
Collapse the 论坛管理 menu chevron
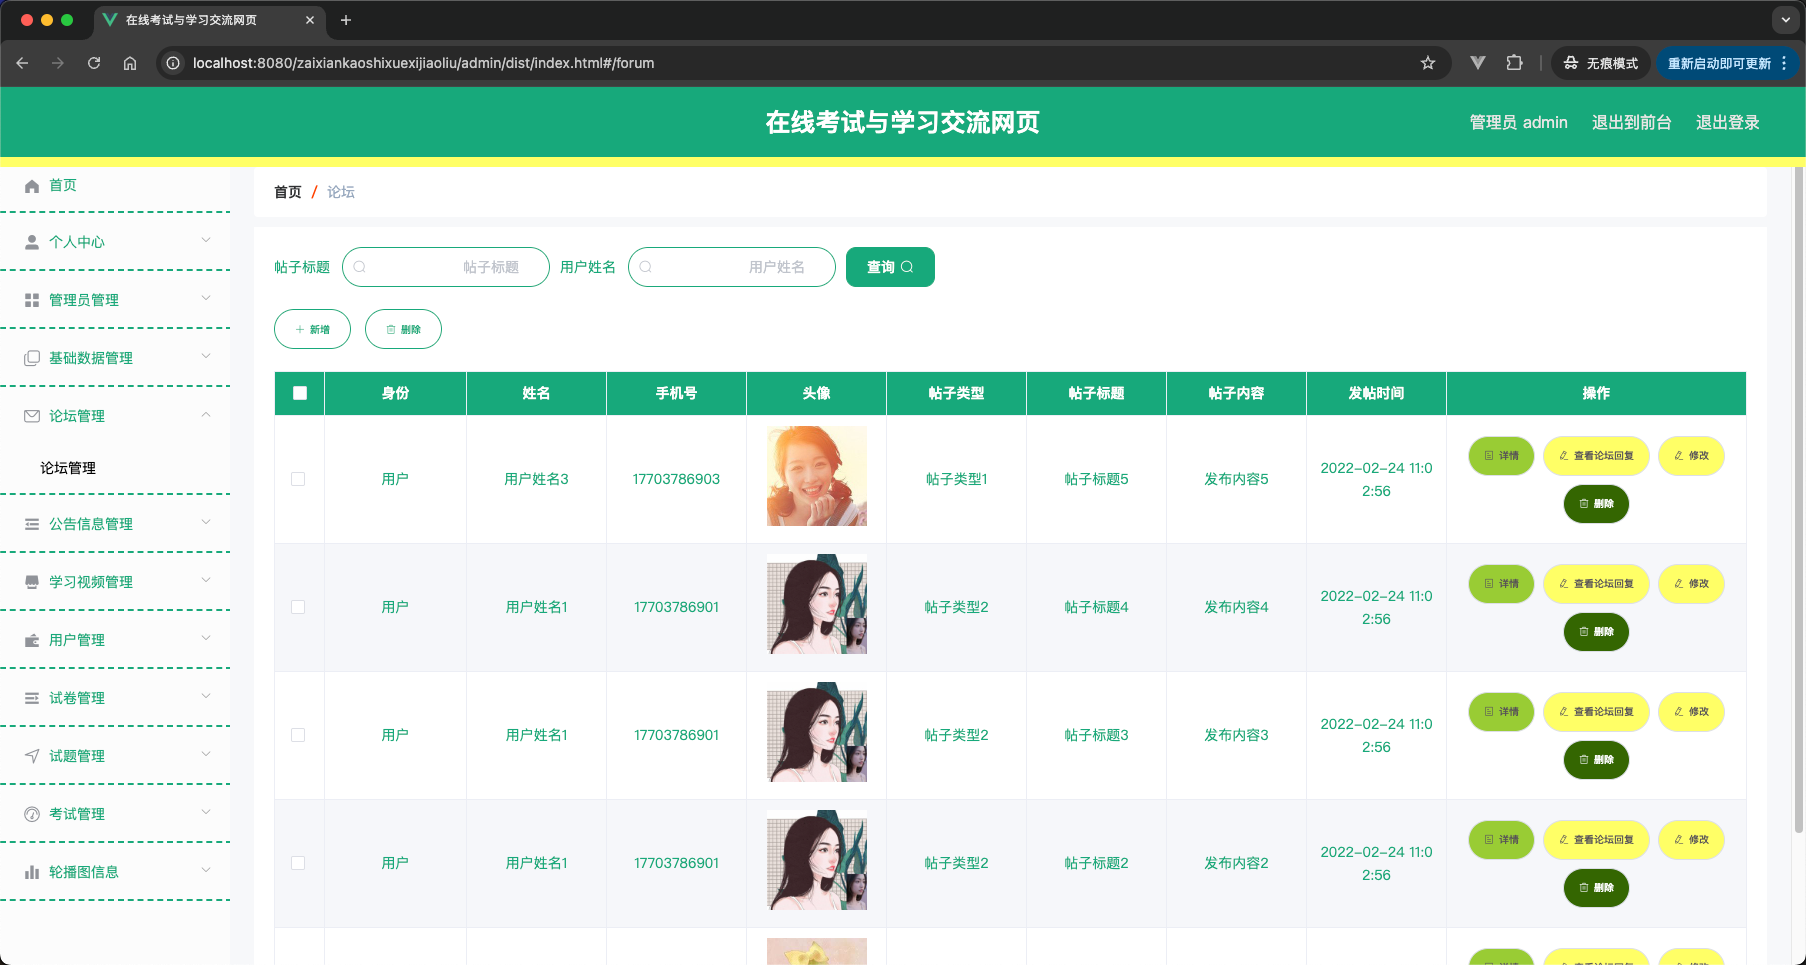point(206,414)
